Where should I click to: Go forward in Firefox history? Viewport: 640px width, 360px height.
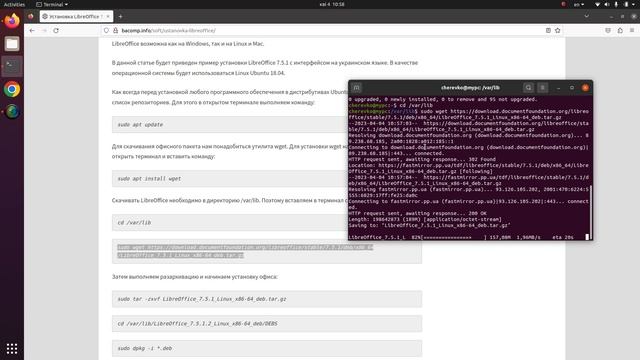click(x=44, y=31)
